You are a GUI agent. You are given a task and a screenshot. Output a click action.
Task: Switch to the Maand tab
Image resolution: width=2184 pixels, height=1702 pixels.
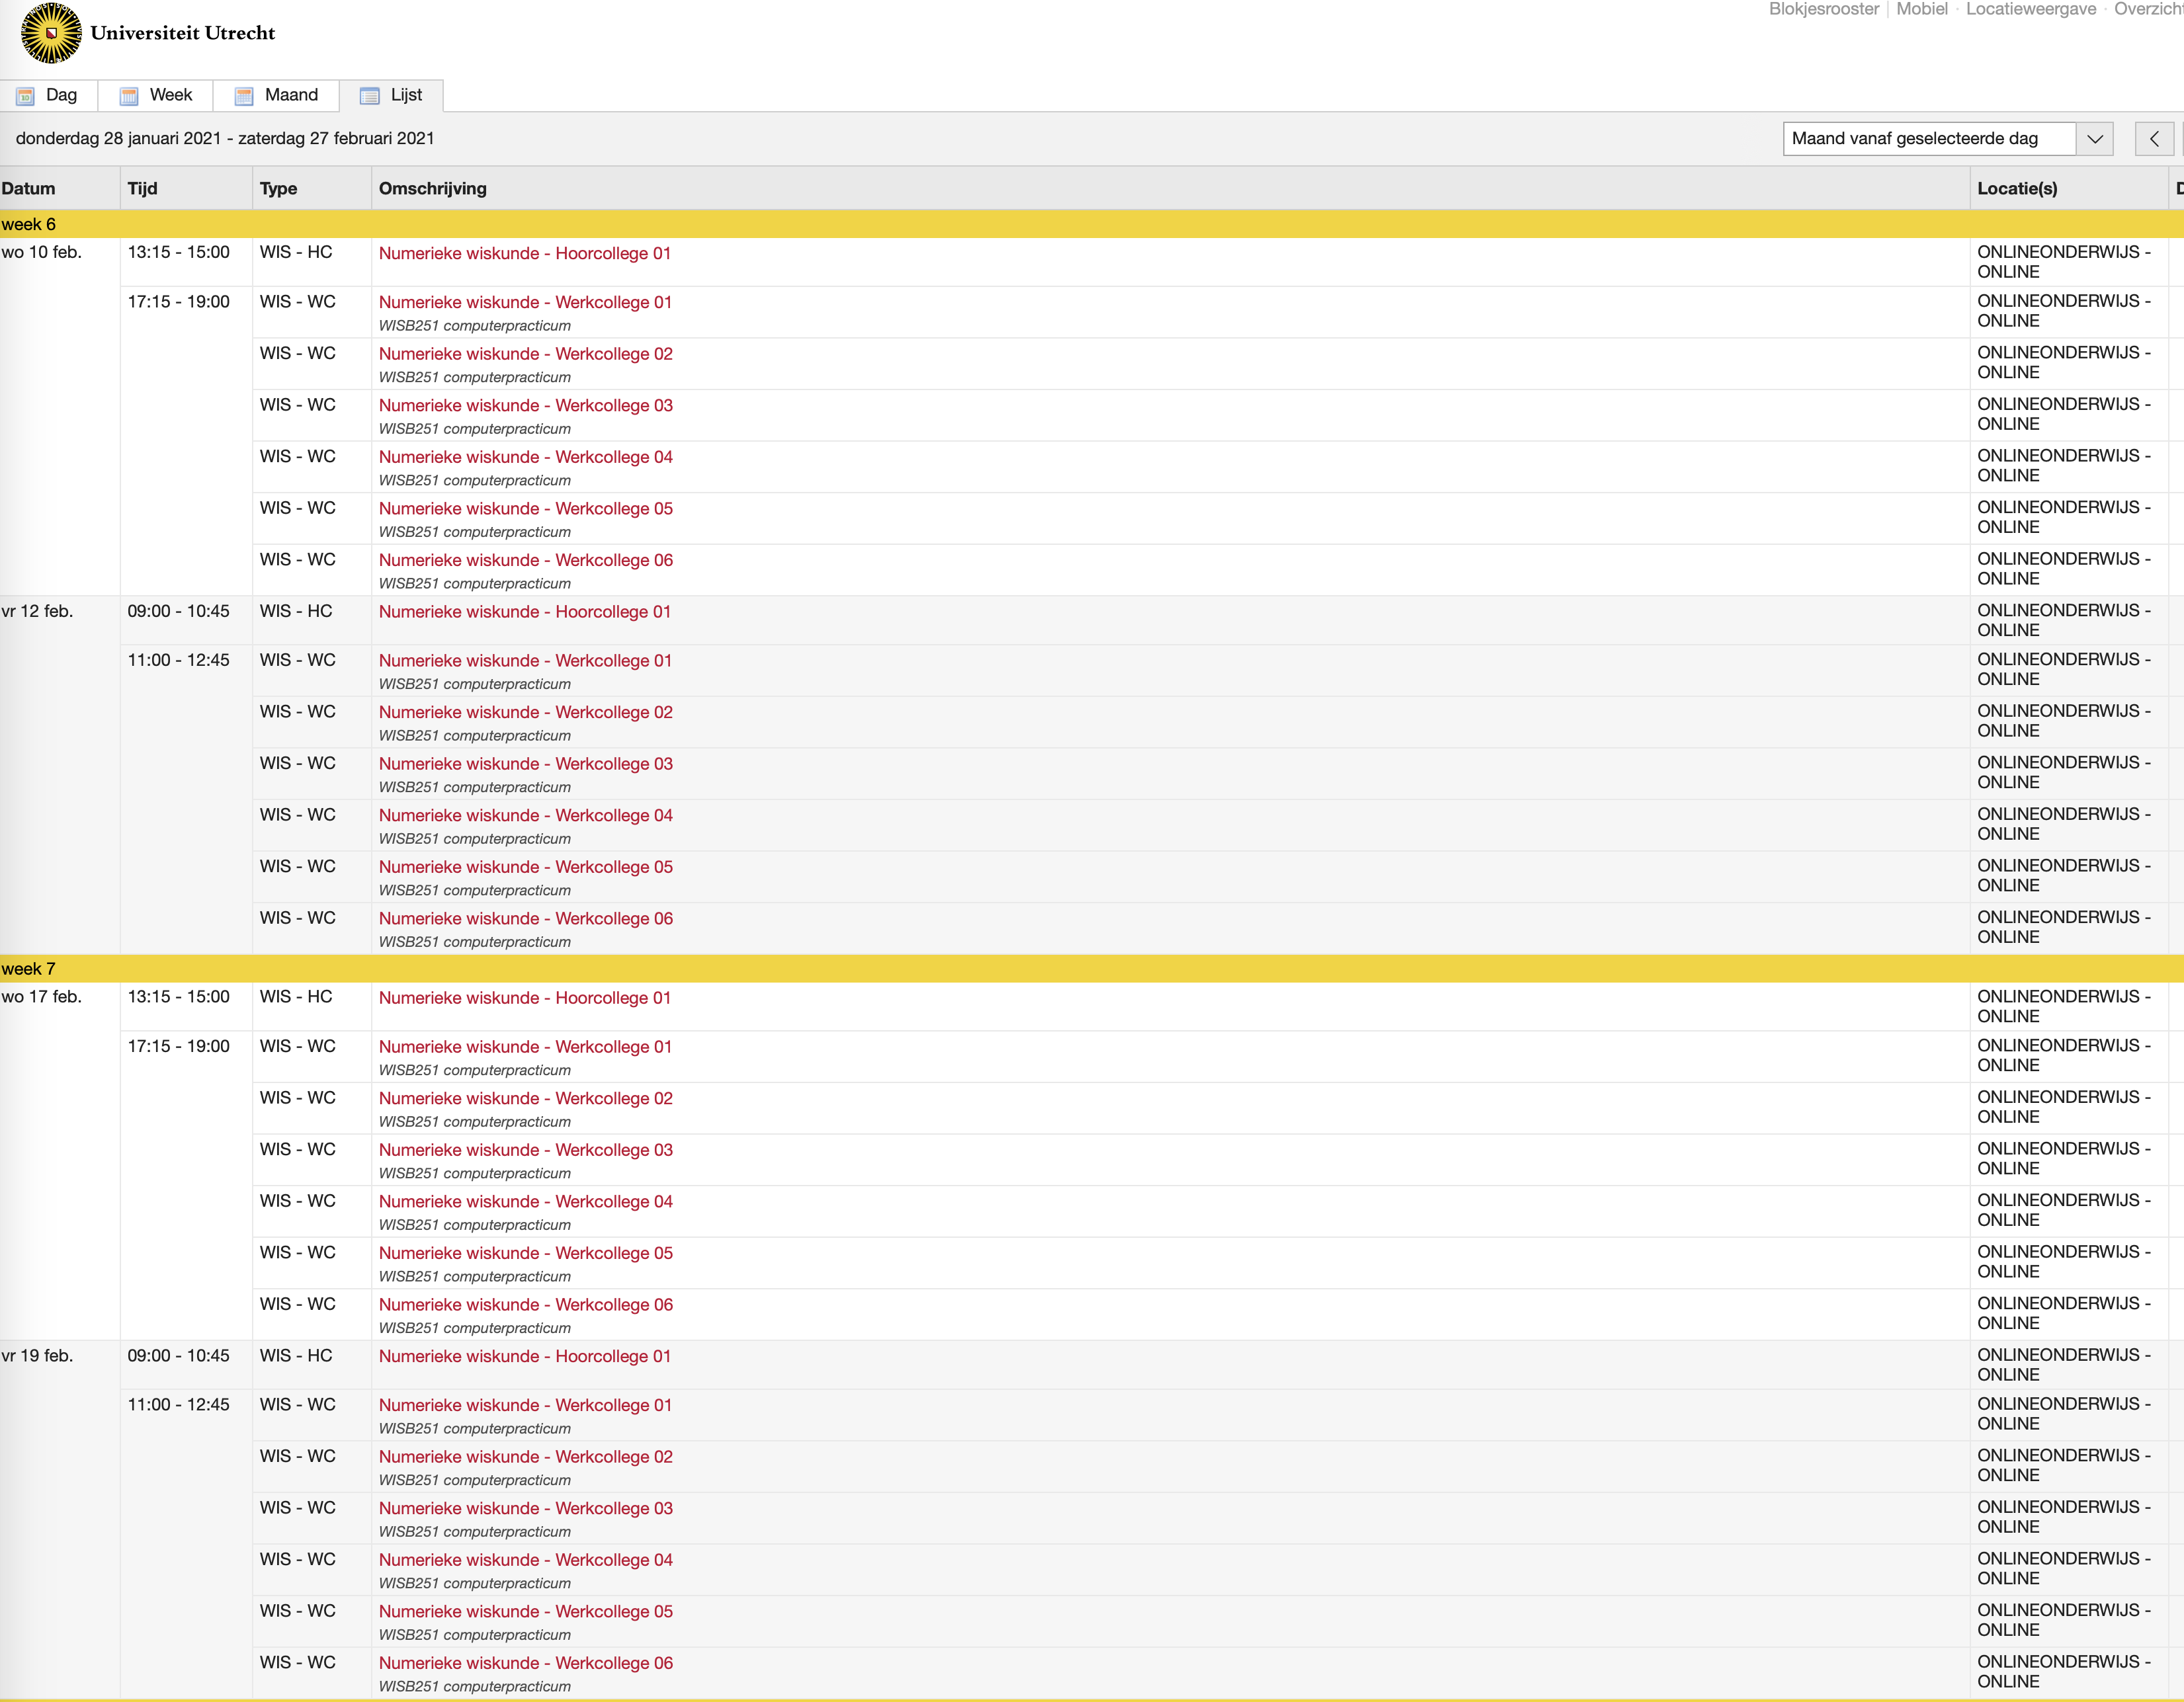coord(291,95)
